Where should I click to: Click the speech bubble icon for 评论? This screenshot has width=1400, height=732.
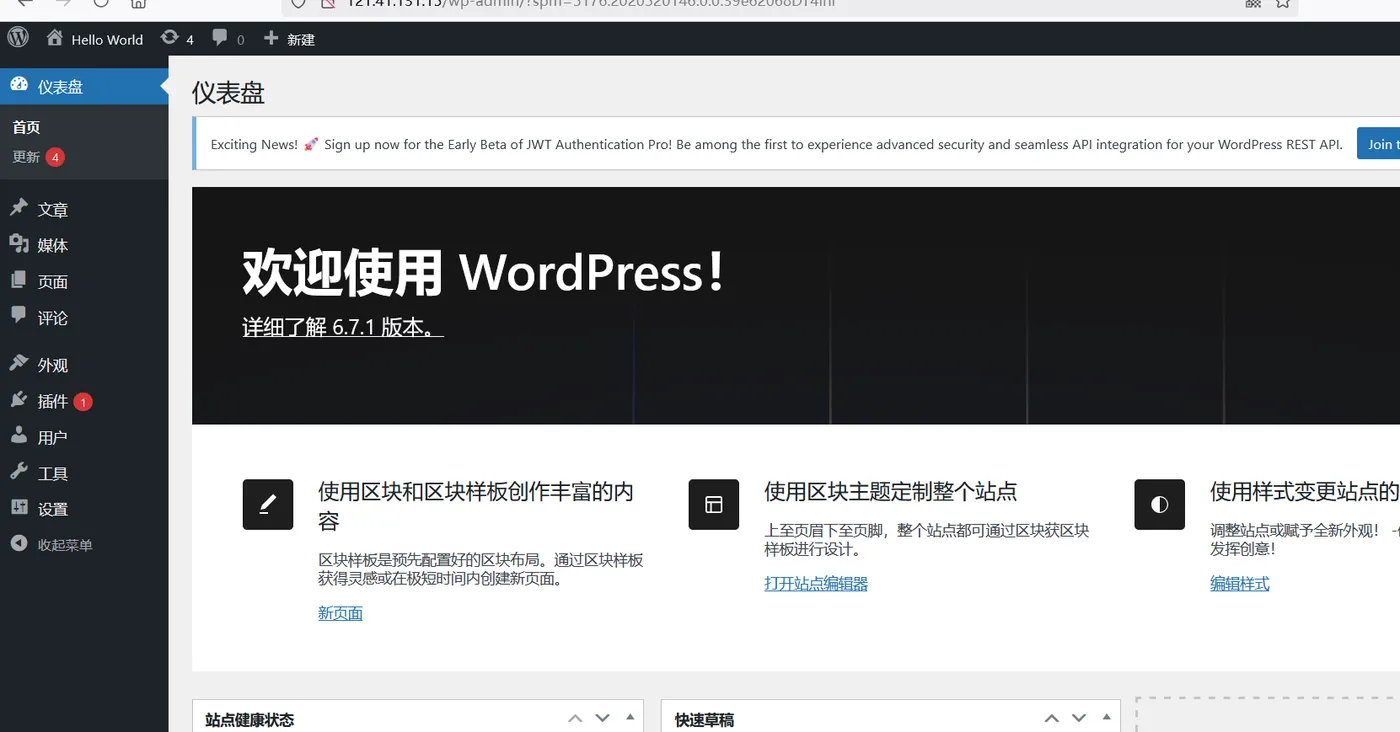19,316
